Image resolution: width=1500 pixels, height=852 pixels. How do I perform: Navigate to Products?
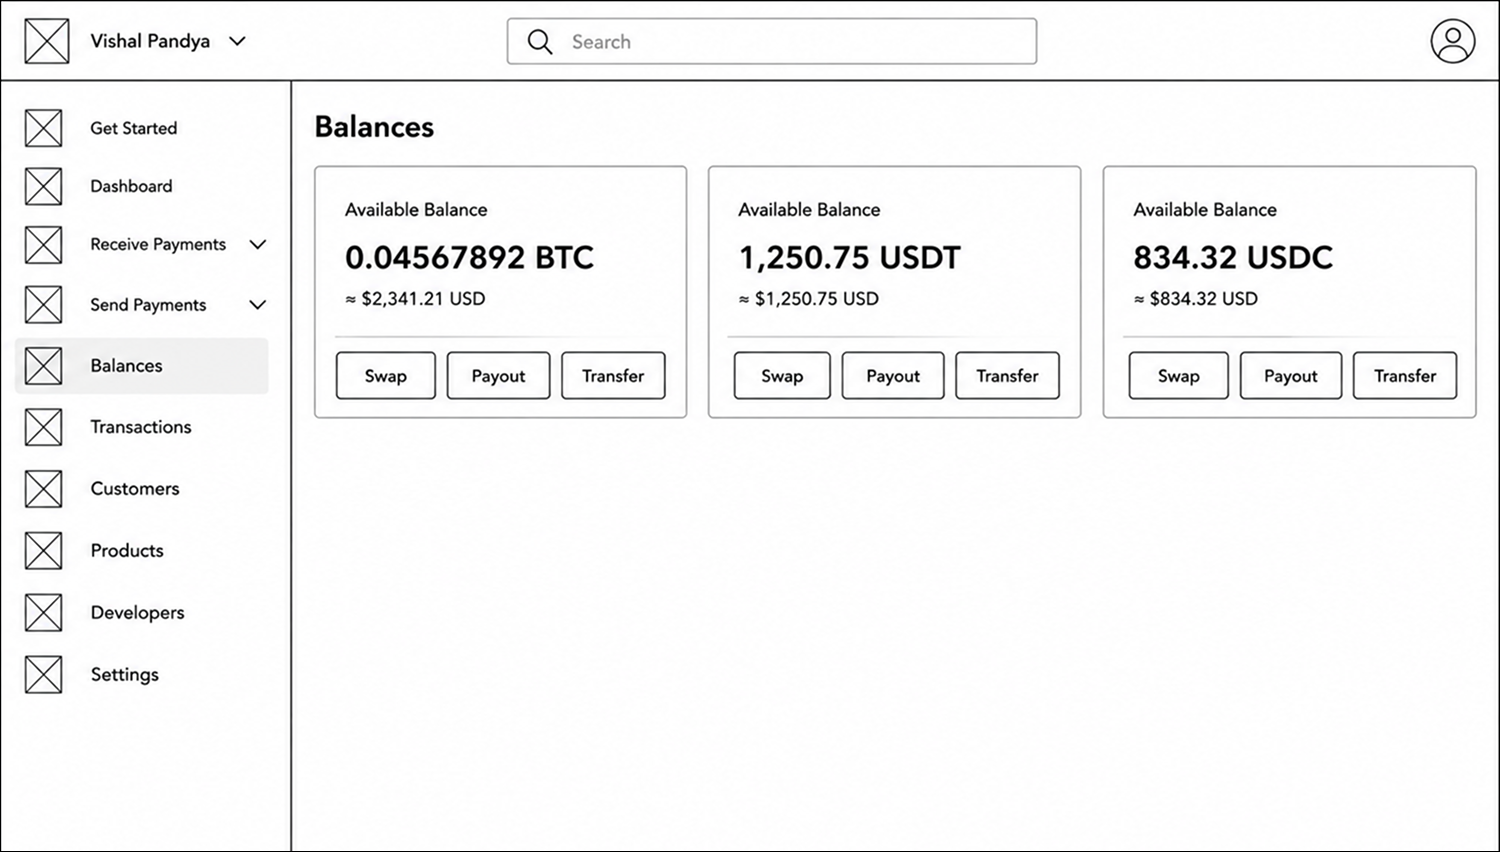(x=127, y=551)
